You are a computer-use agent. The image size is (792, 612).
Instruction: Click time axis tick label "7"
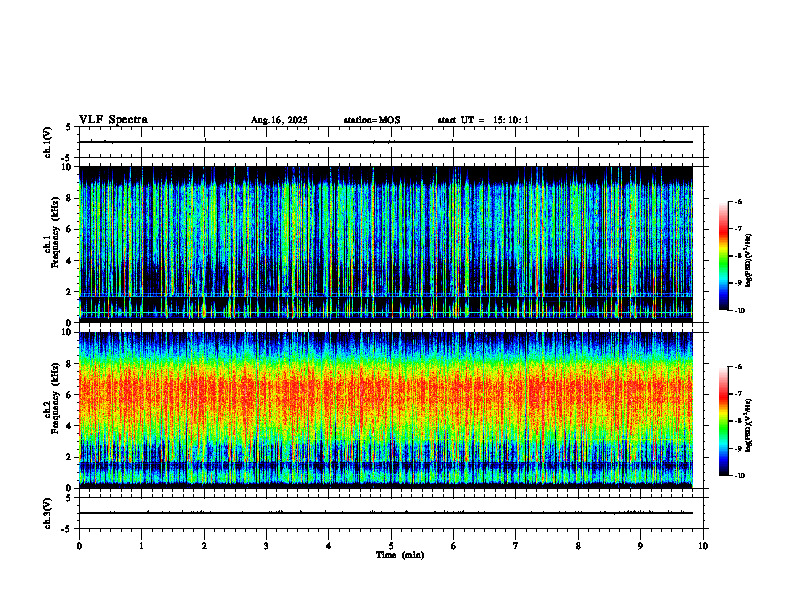[x=516, y=546]
